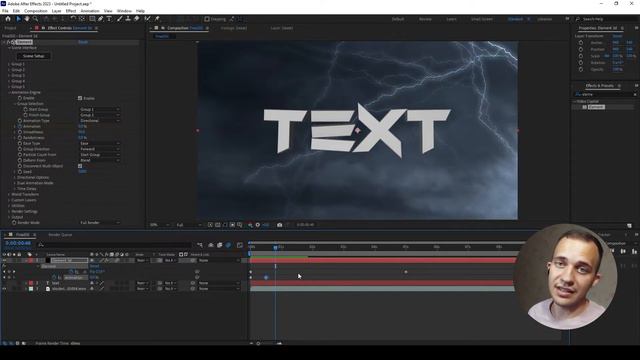Click the Randomness stopwatch icon

[x=20, y=138]
